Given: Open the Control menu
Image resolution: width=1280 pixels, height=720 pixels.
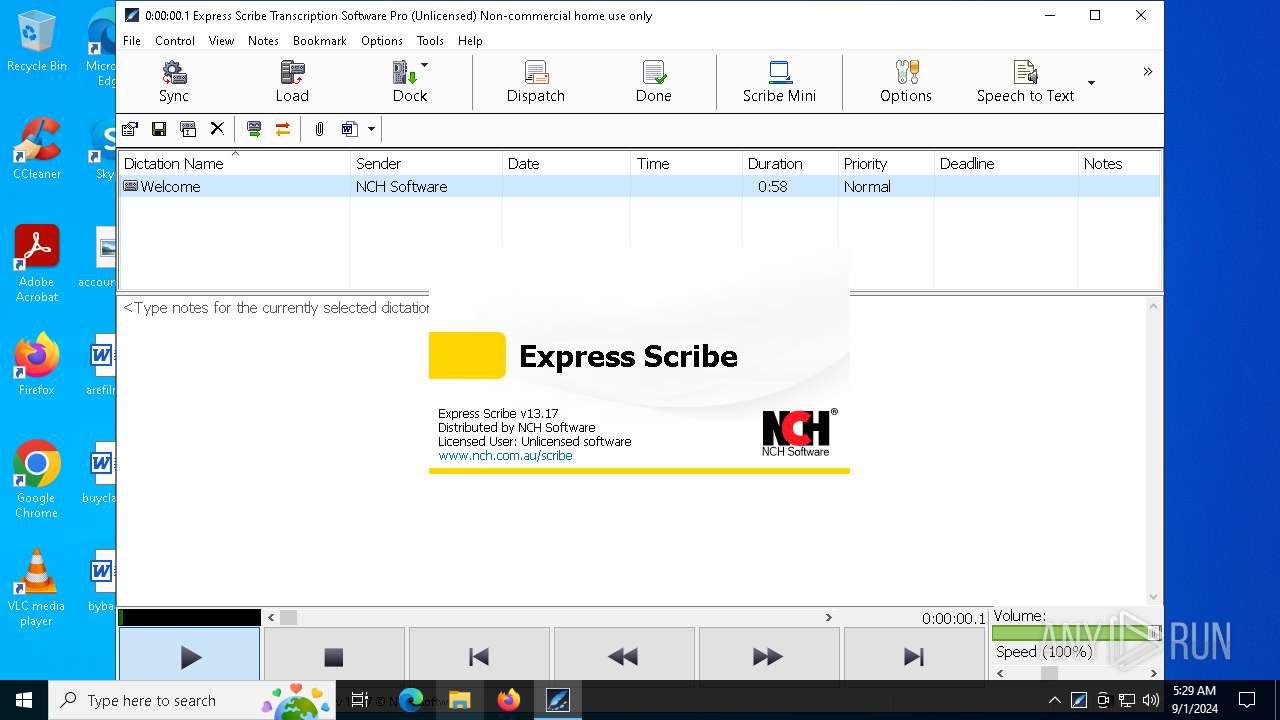Looking at the screenshot, I should [x=175, y=41].
